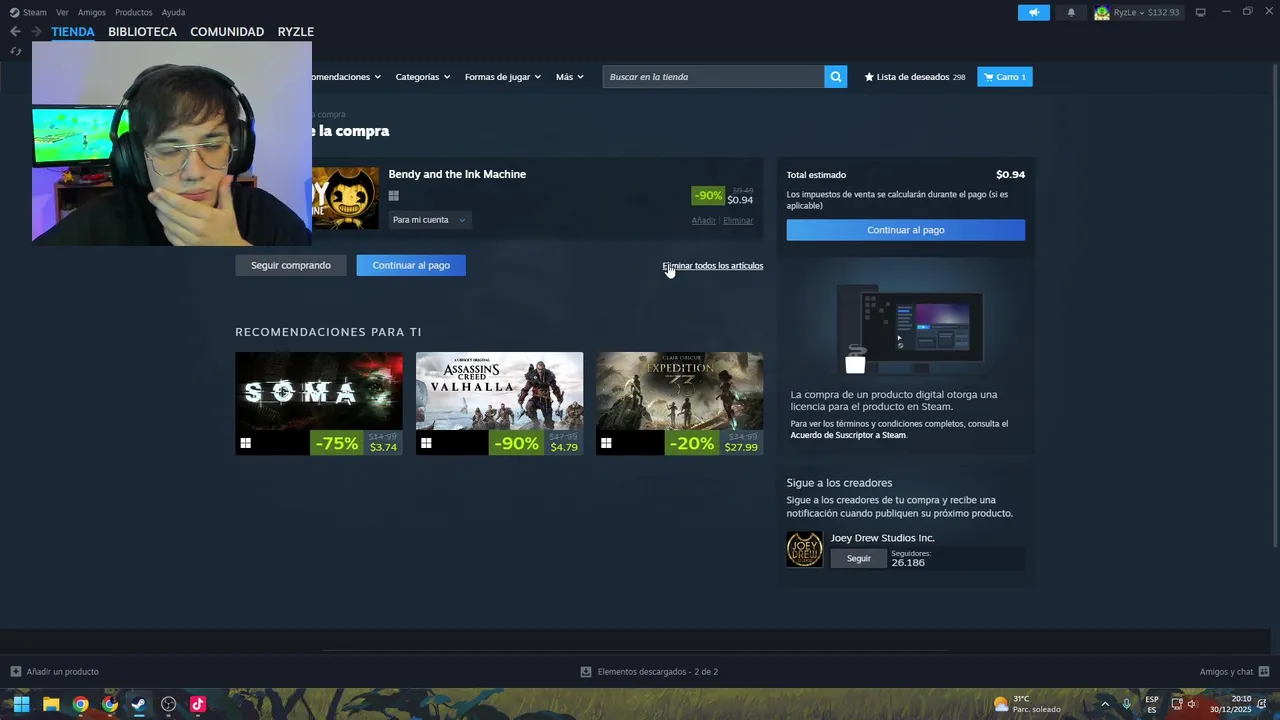Screen dimensions: 1280x720
Task: Click Continuar al pago below the cart item
Action: [411, 265]
